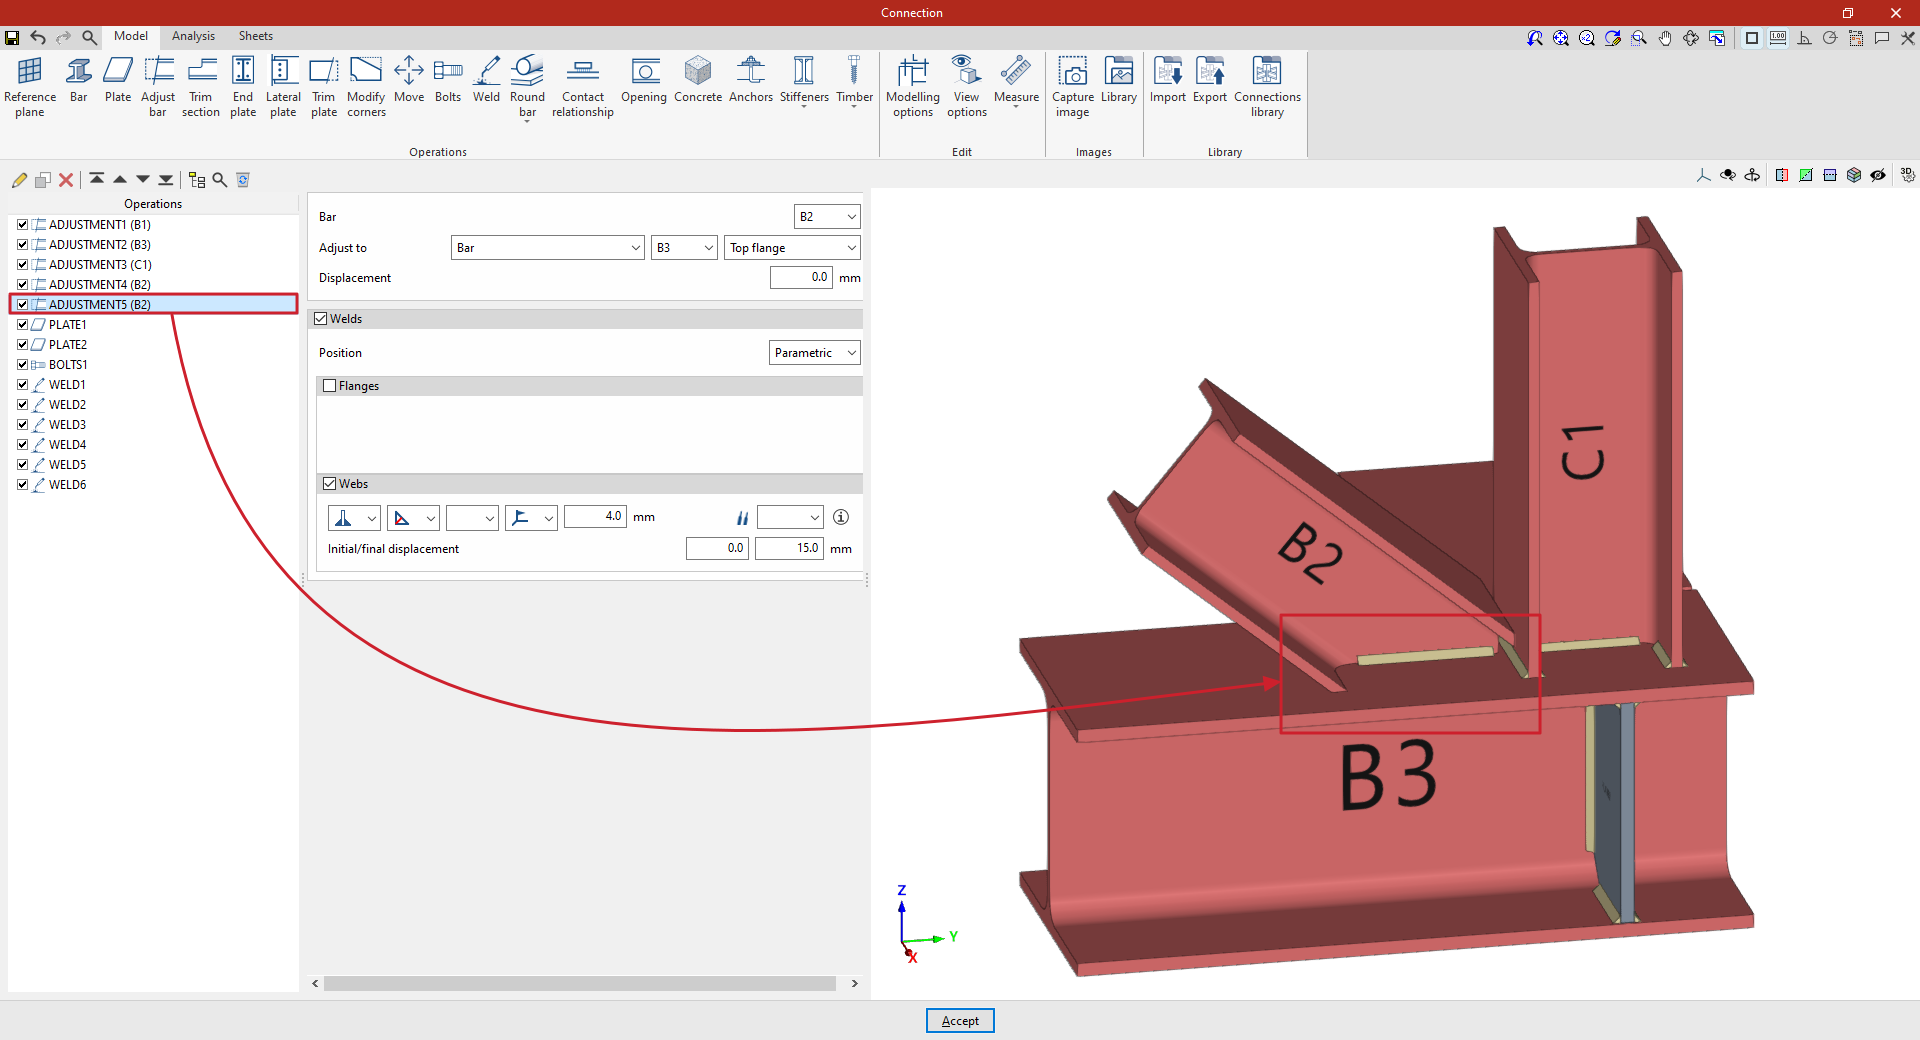Select the Adjust bar tool

coord(158,85)
